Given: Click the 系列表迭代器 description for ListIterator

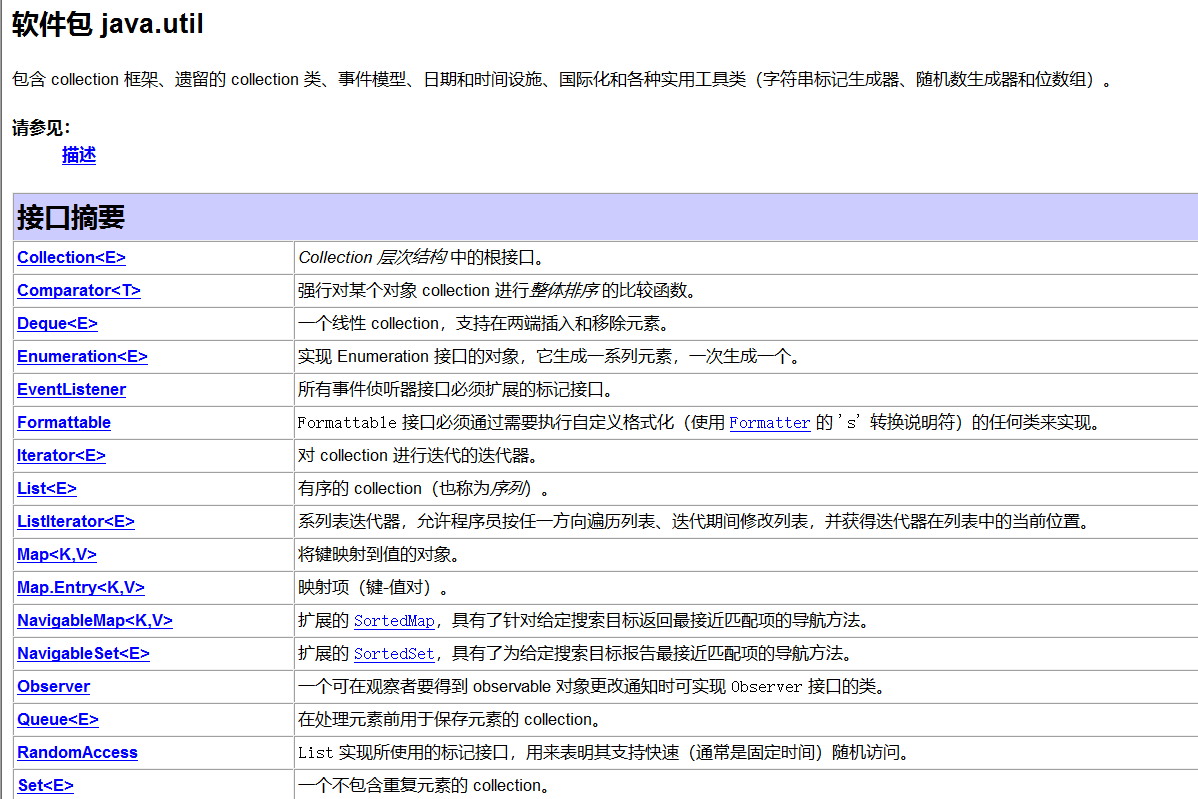Looking at the screenshot, I should coord(693,521).
